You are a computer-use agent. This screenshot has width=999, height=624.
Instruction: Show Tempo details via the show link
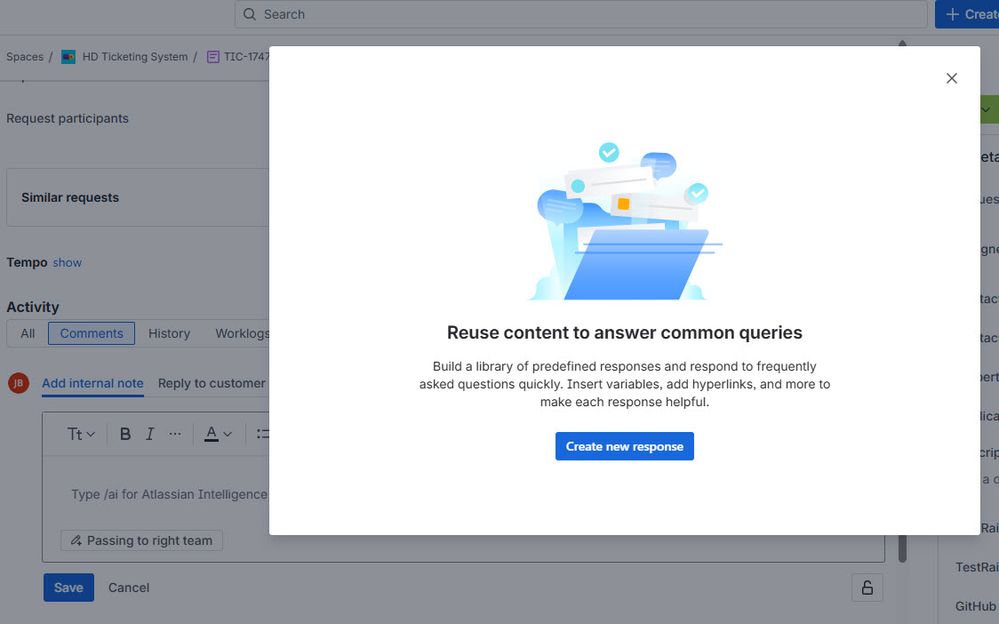[67, 262]
